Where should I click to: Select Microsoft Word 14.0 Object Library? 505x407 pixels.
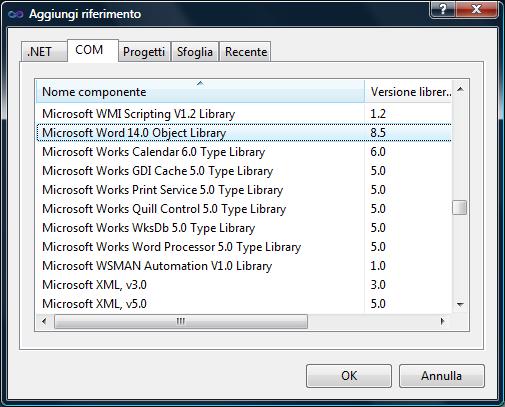click(x=244, y=133)
